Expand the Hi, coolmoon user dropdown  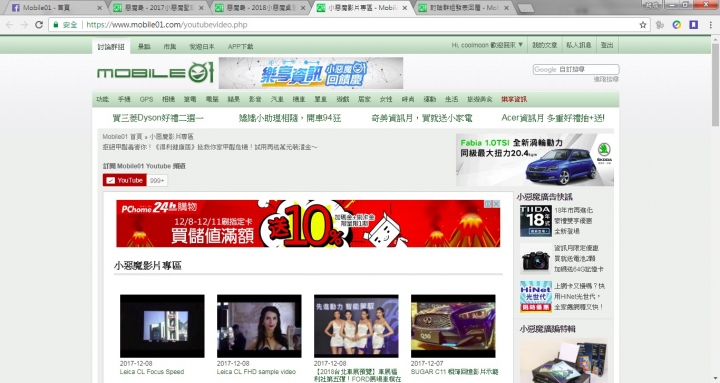click(x=487, y=45)
